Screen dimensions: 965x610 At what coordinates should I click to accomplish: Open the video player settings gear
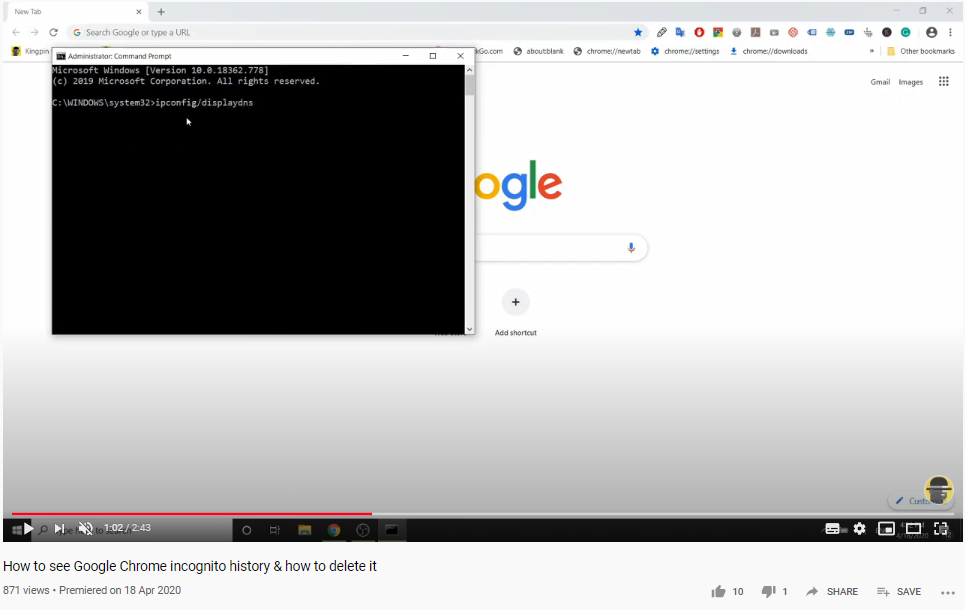[859, 529]
